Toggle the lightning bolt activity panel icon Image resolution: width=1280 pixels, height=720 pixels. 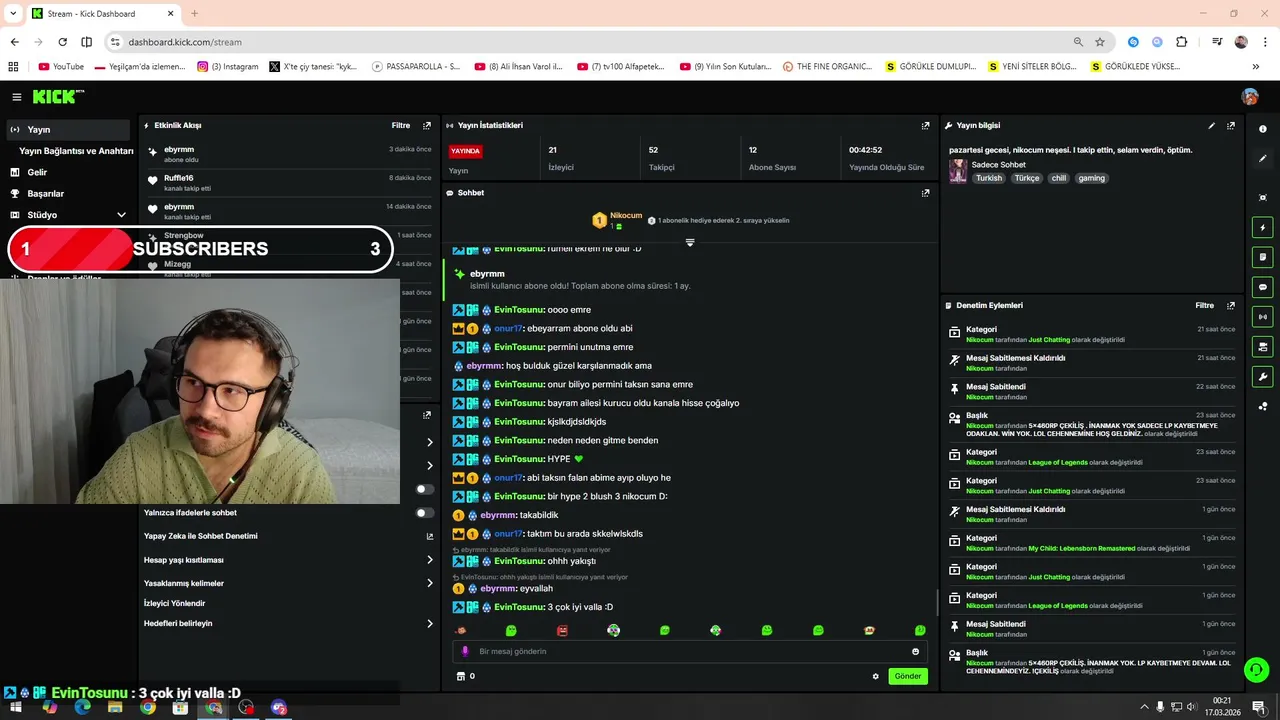1263,228
